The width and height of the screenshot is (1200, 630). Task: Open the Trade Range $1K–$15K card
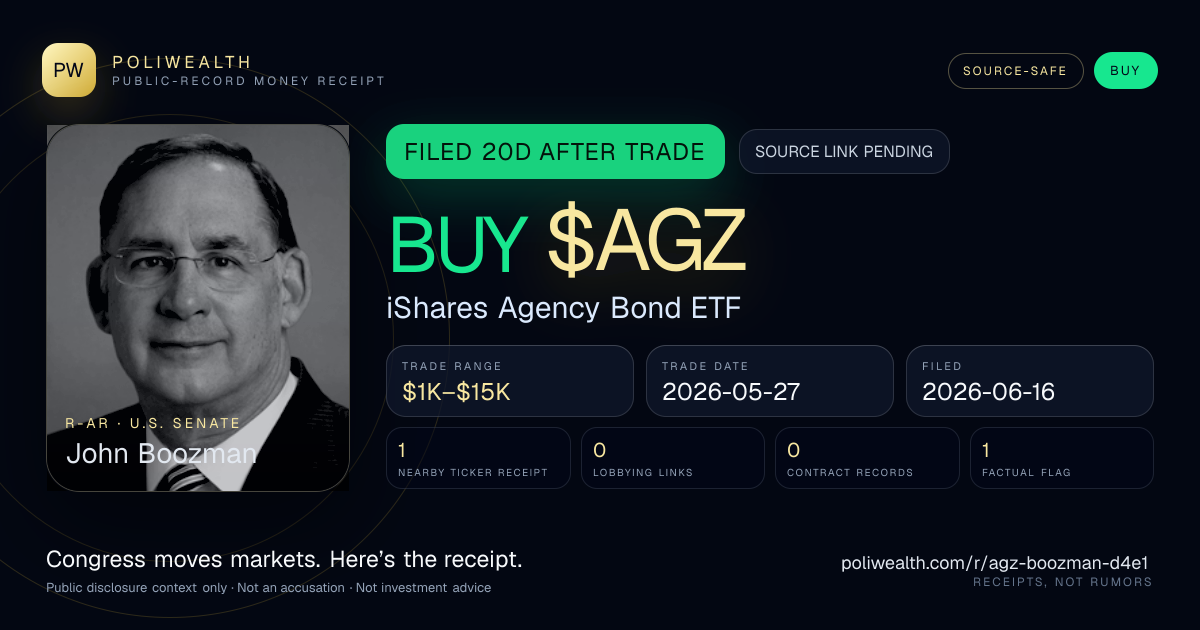click(x=510, y=381)
